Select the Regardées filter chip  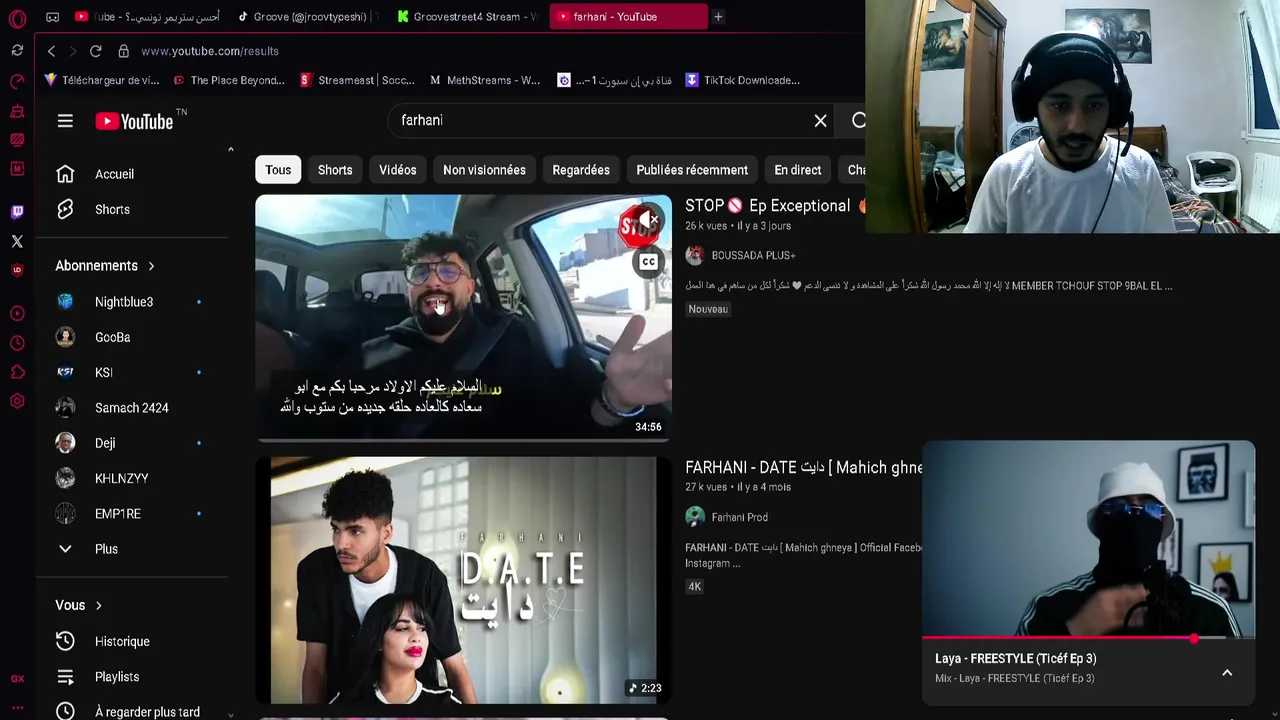point(581,170)
